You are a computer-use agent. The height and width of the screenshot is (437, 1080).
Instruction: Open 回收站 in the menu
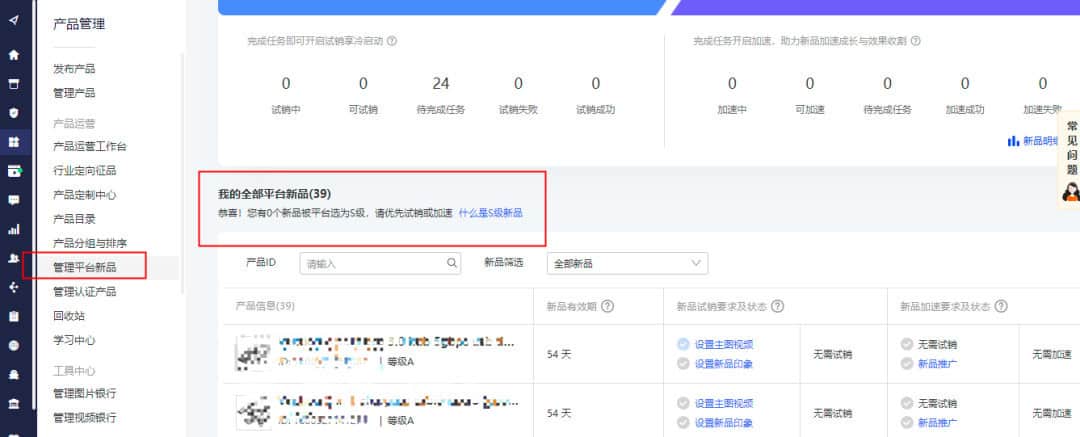click(69, 316)
